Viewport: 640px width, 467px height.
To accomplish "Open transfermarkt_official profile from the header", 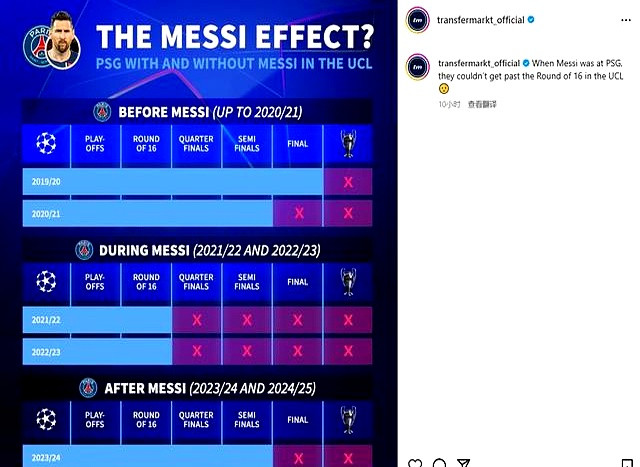I will 480,20.
